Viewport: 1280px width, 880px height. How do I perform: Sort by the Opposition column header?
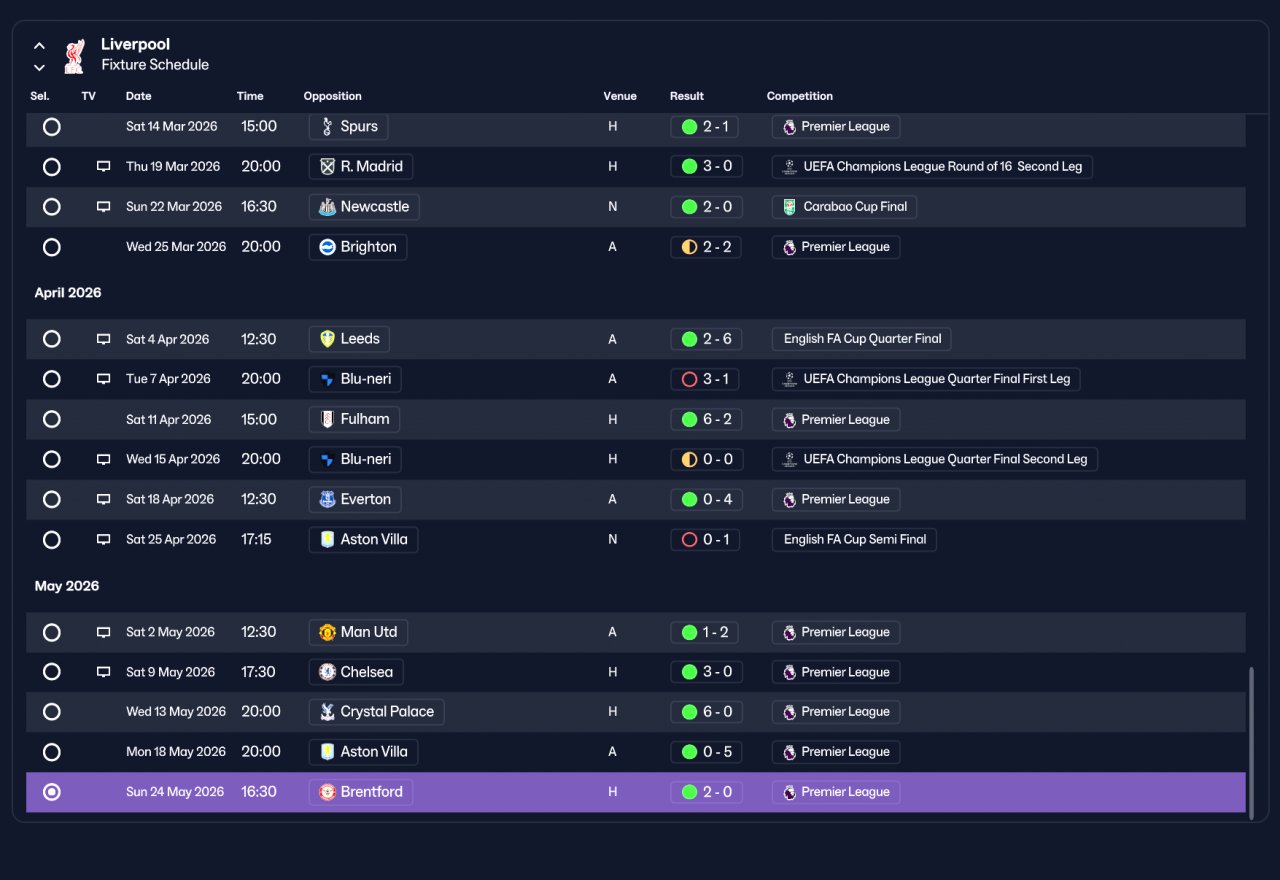point(333,96)
